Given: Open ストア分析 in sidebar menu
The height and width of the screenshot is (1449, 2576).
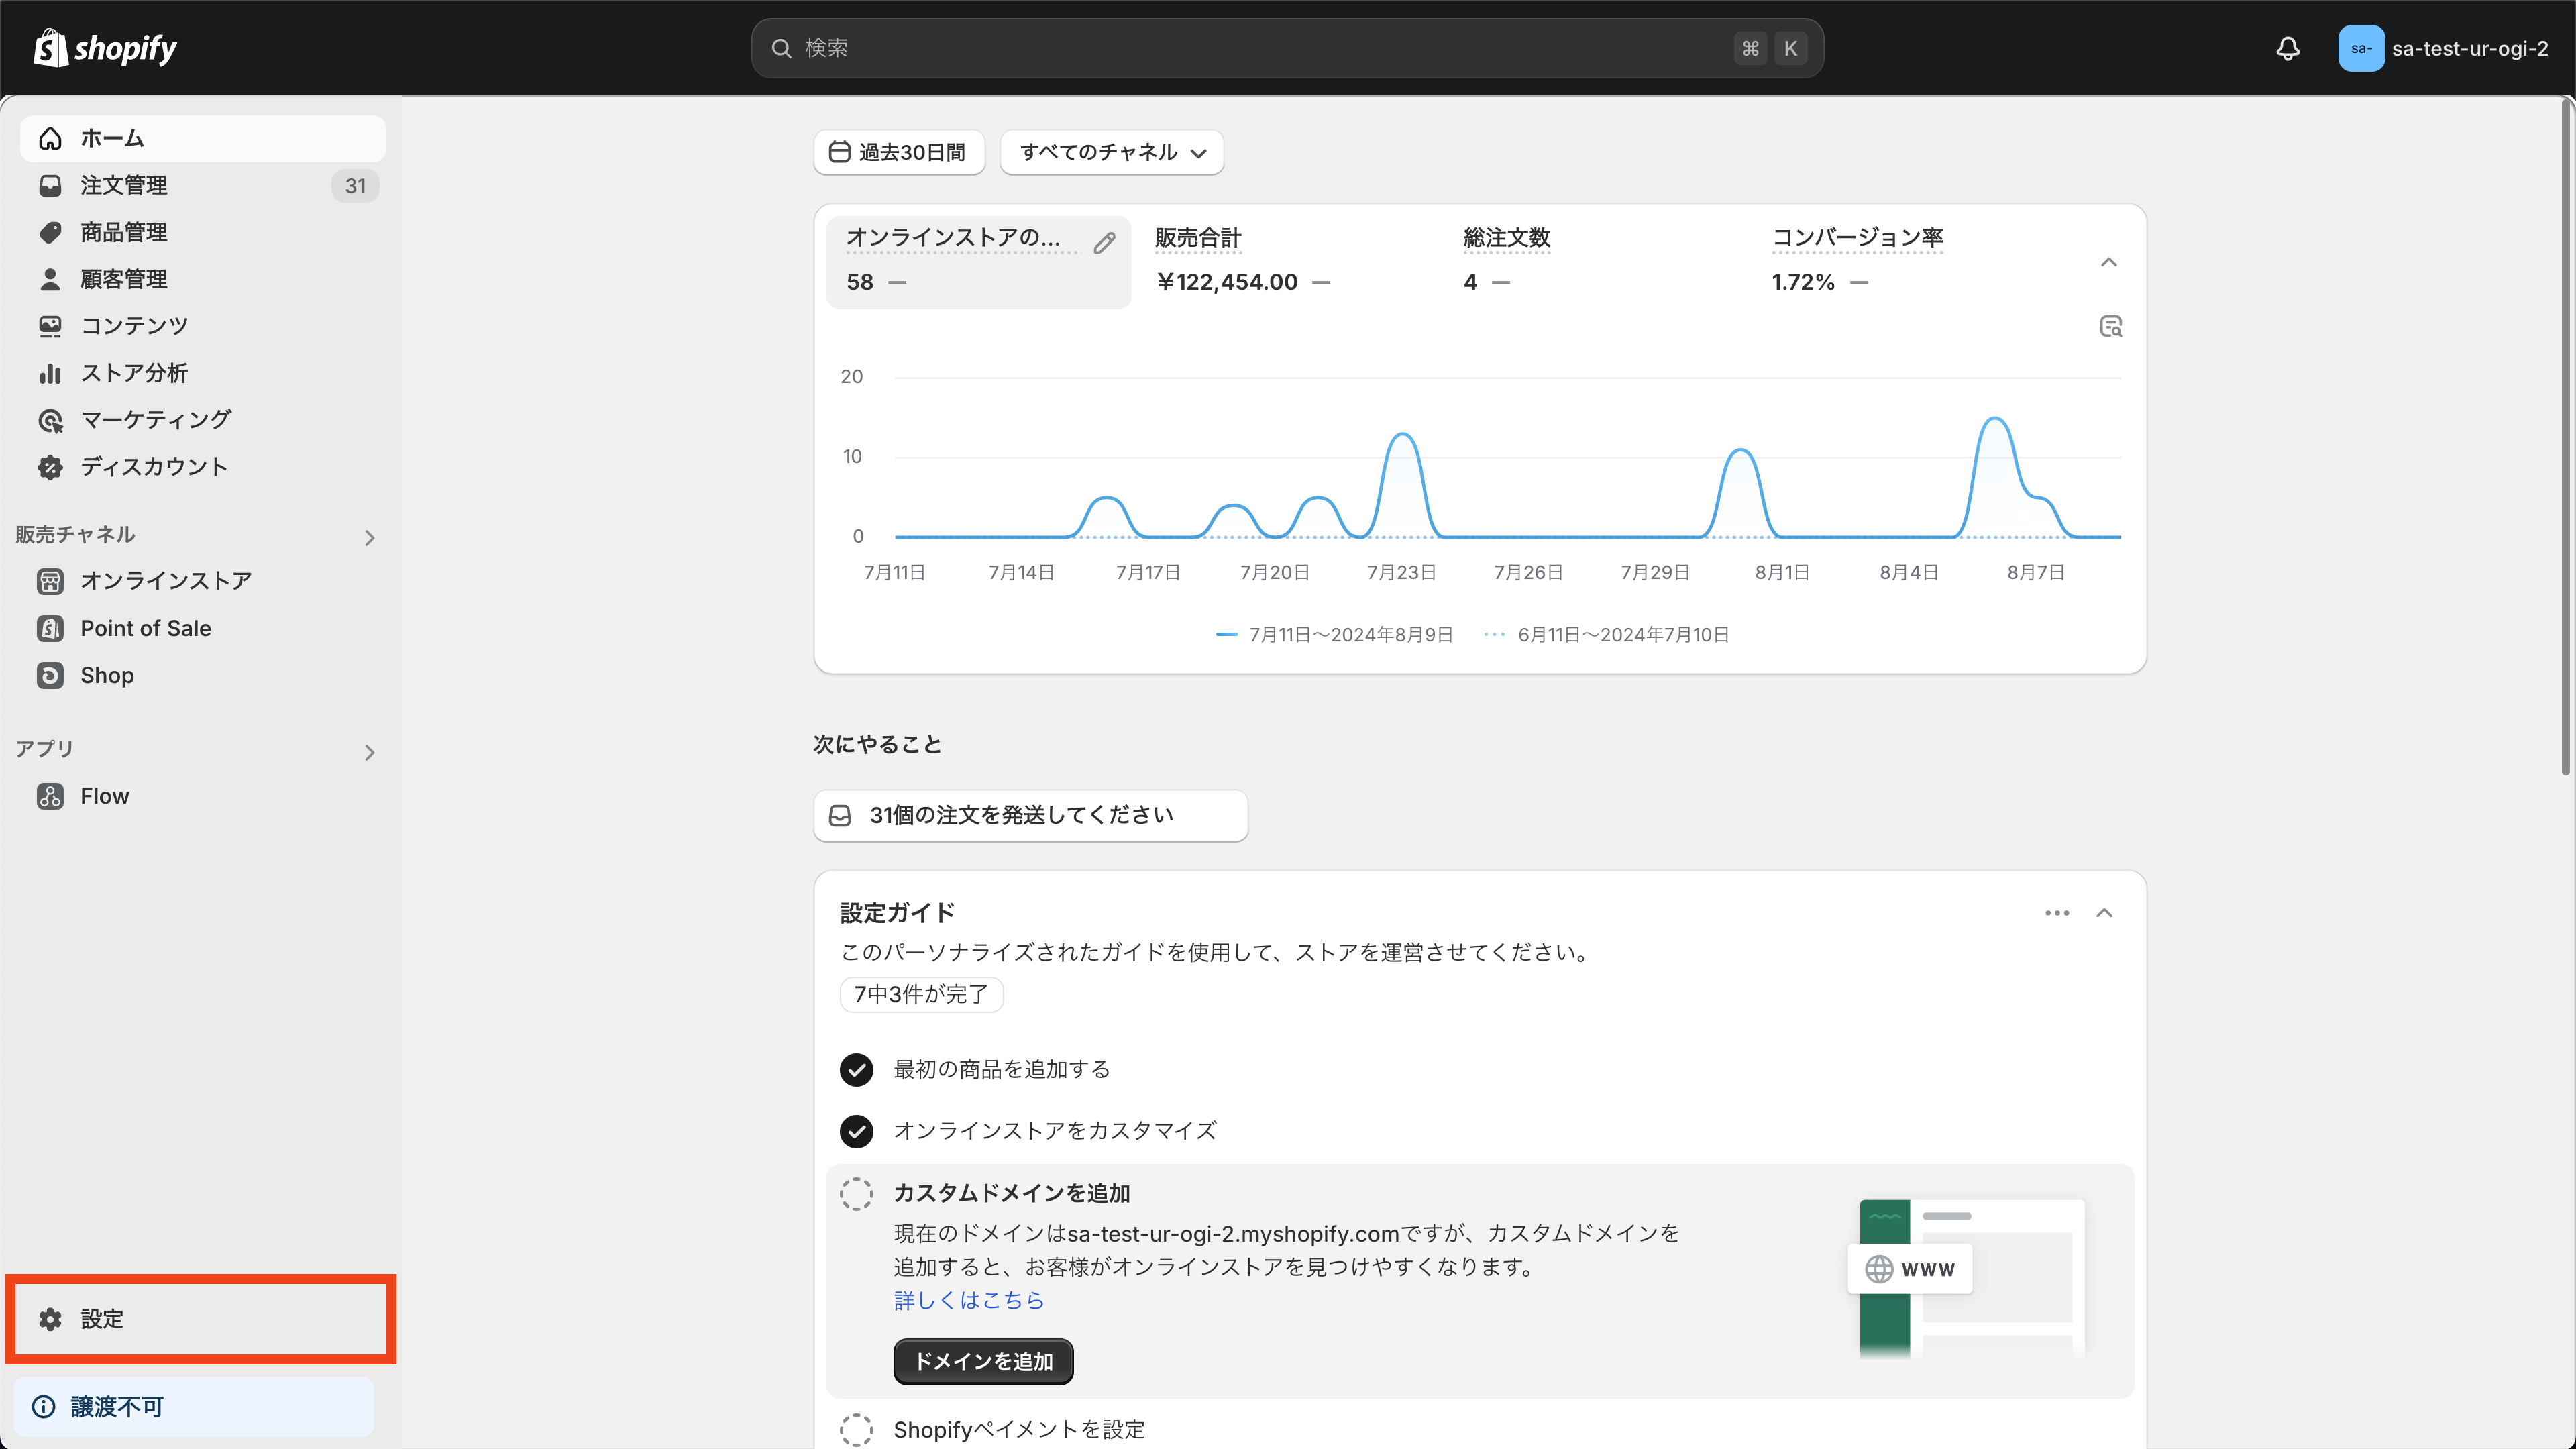Looking at the screenshot, I should tap(134, 373).
